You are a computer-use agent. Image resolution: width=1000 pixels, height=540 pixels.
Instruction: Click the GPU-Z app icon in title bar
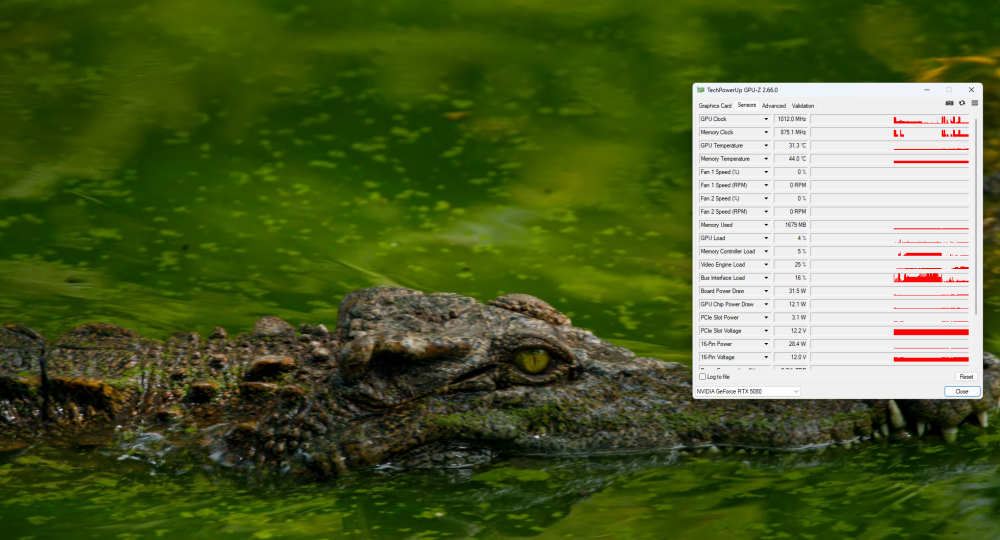click(700, 90)
